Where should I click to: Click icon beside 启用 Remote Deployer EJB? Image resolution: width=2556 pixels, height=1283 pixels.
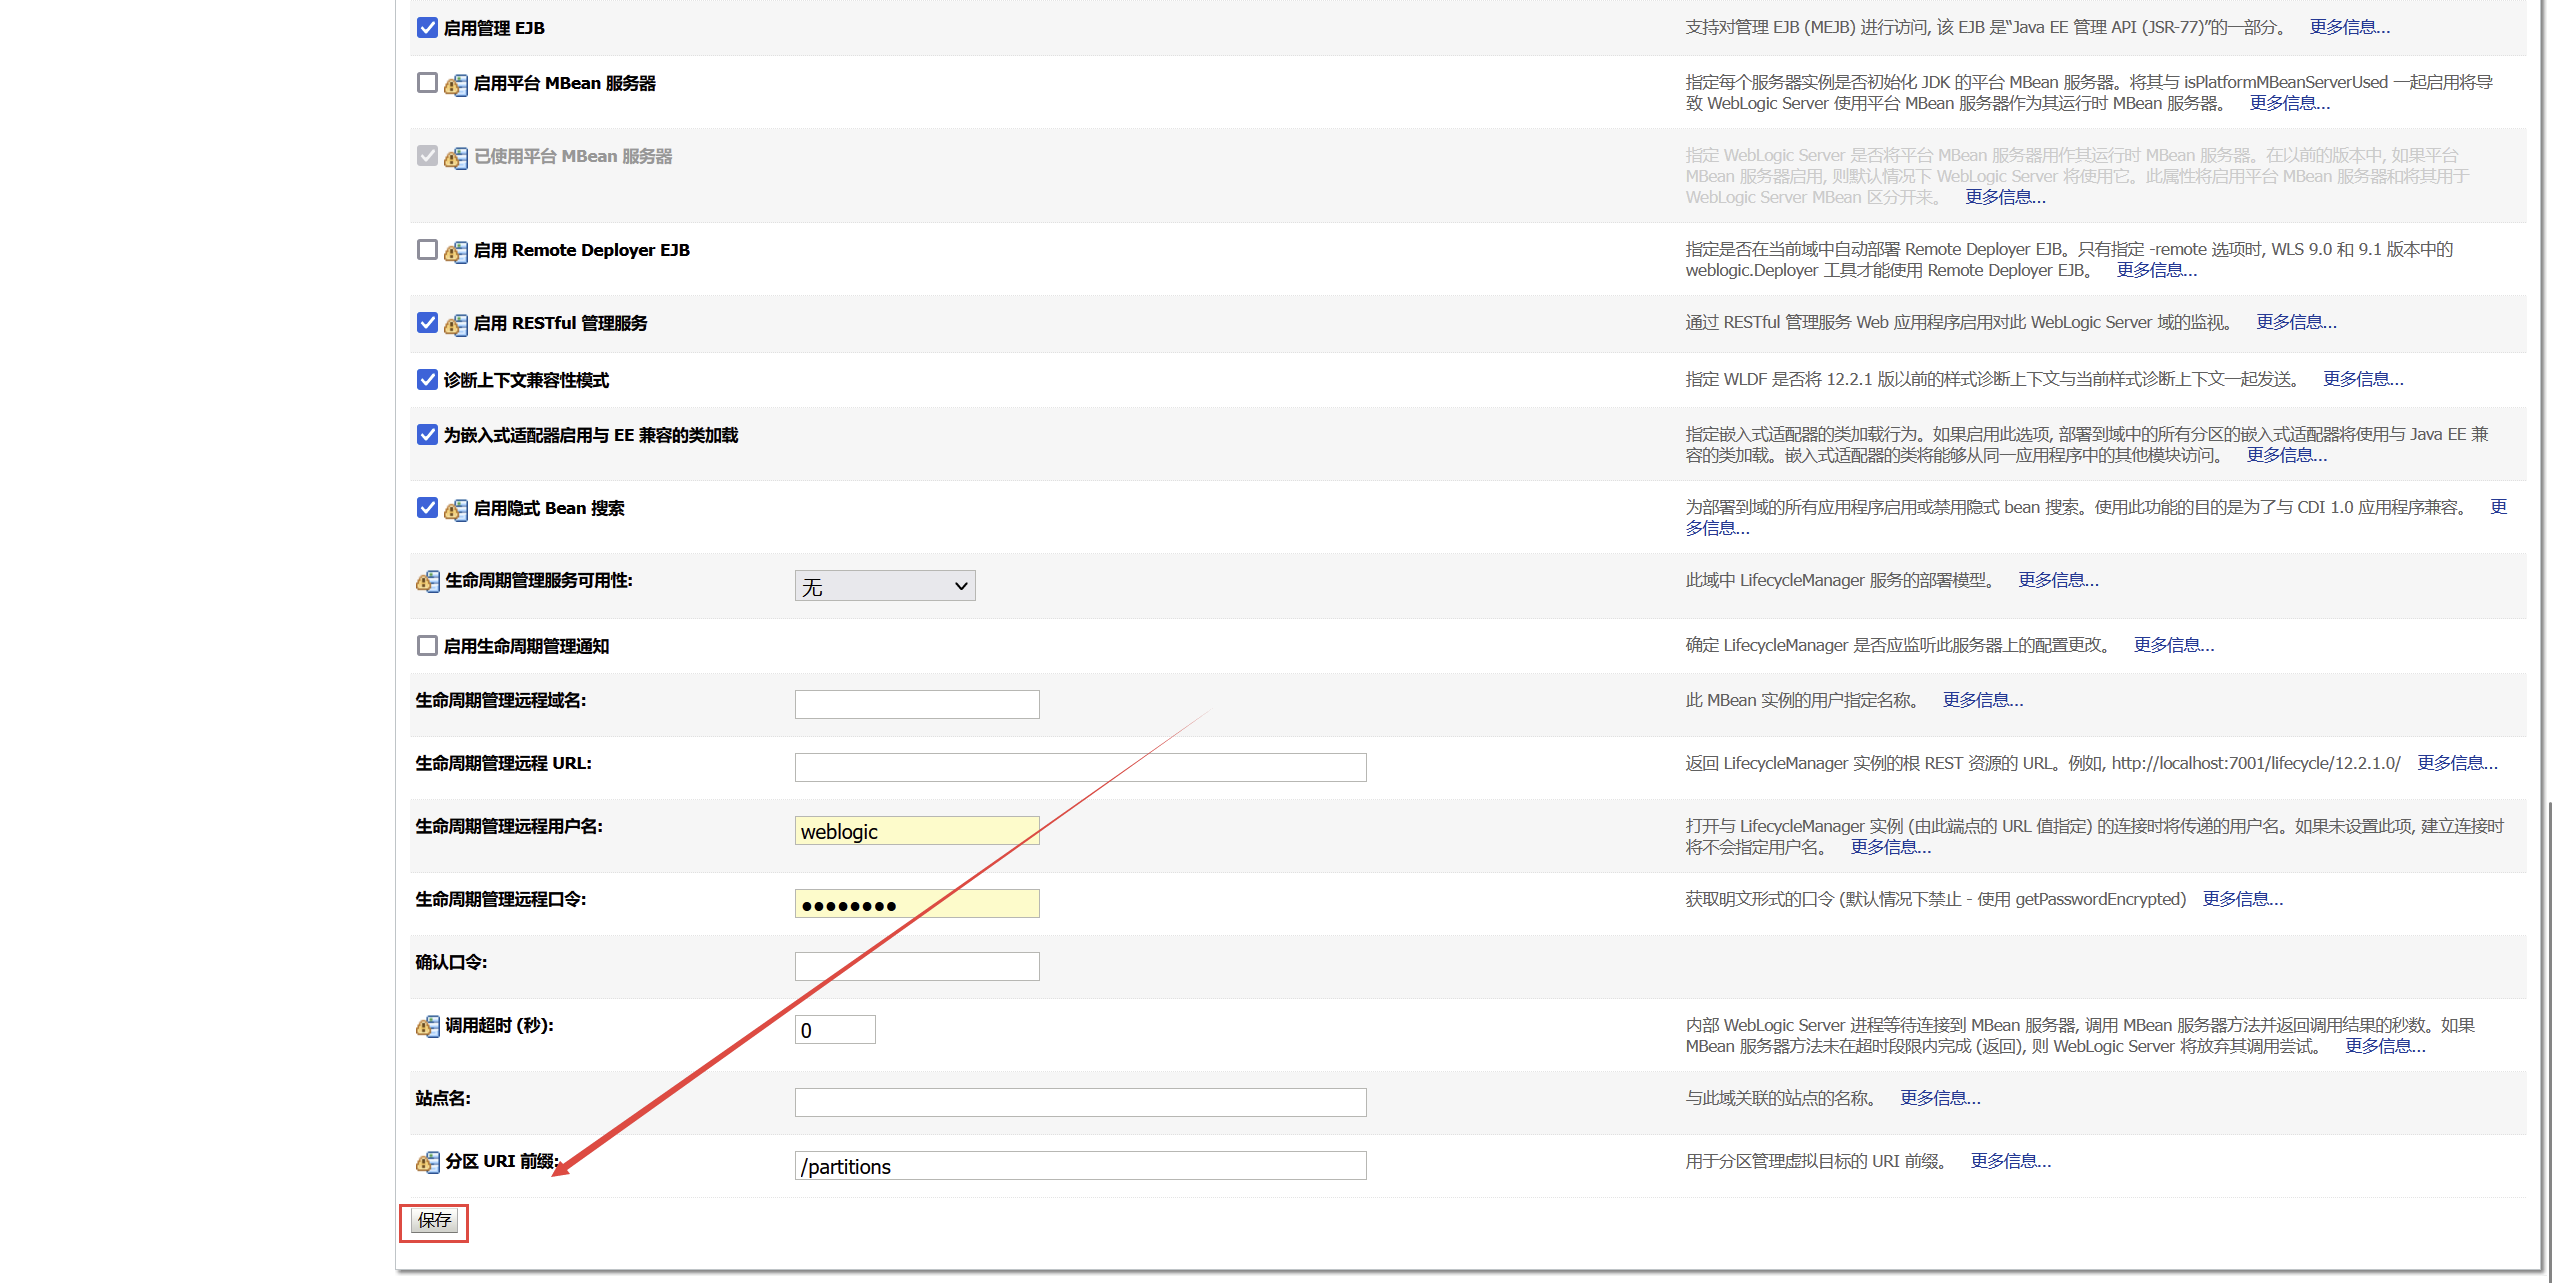(456, 252)
